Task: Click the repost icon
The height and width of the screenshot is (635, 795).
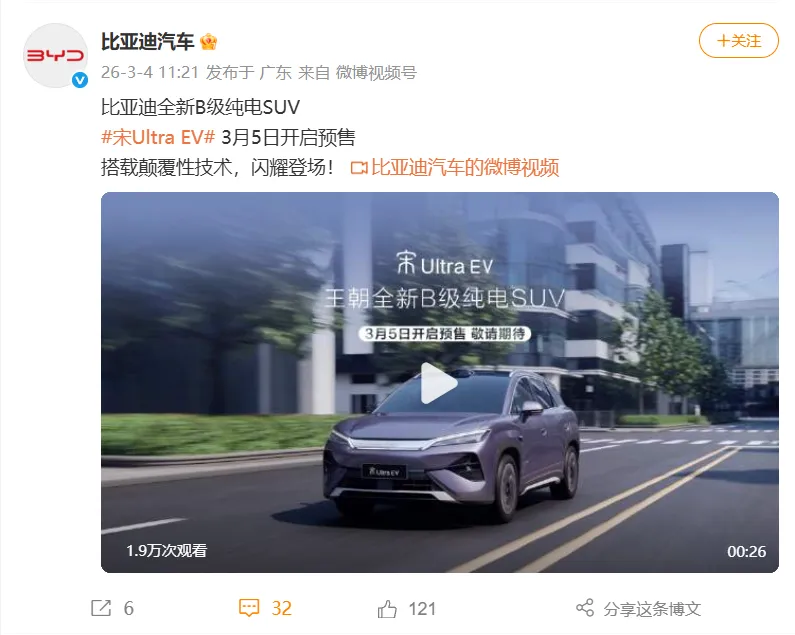Action: click(101, 608)
